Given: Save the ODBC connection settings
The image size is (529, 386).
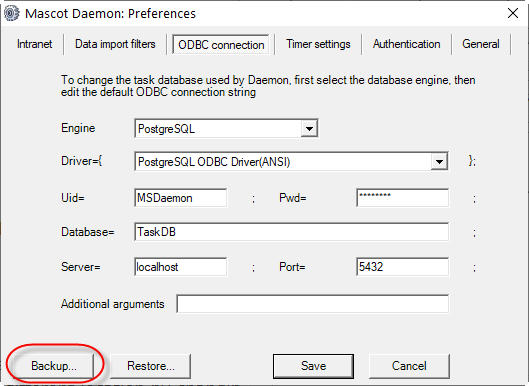Looking at the screenshot, I should [313, 366].
